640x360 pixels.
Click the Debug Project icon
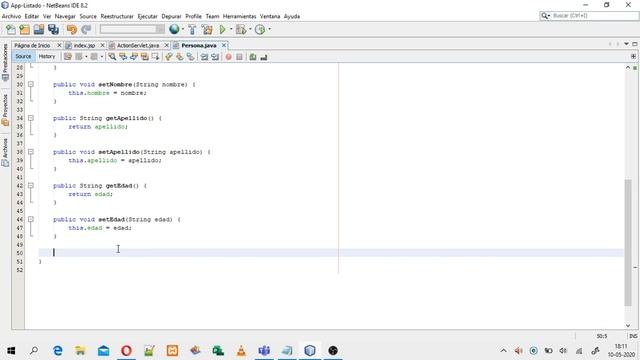241,29
